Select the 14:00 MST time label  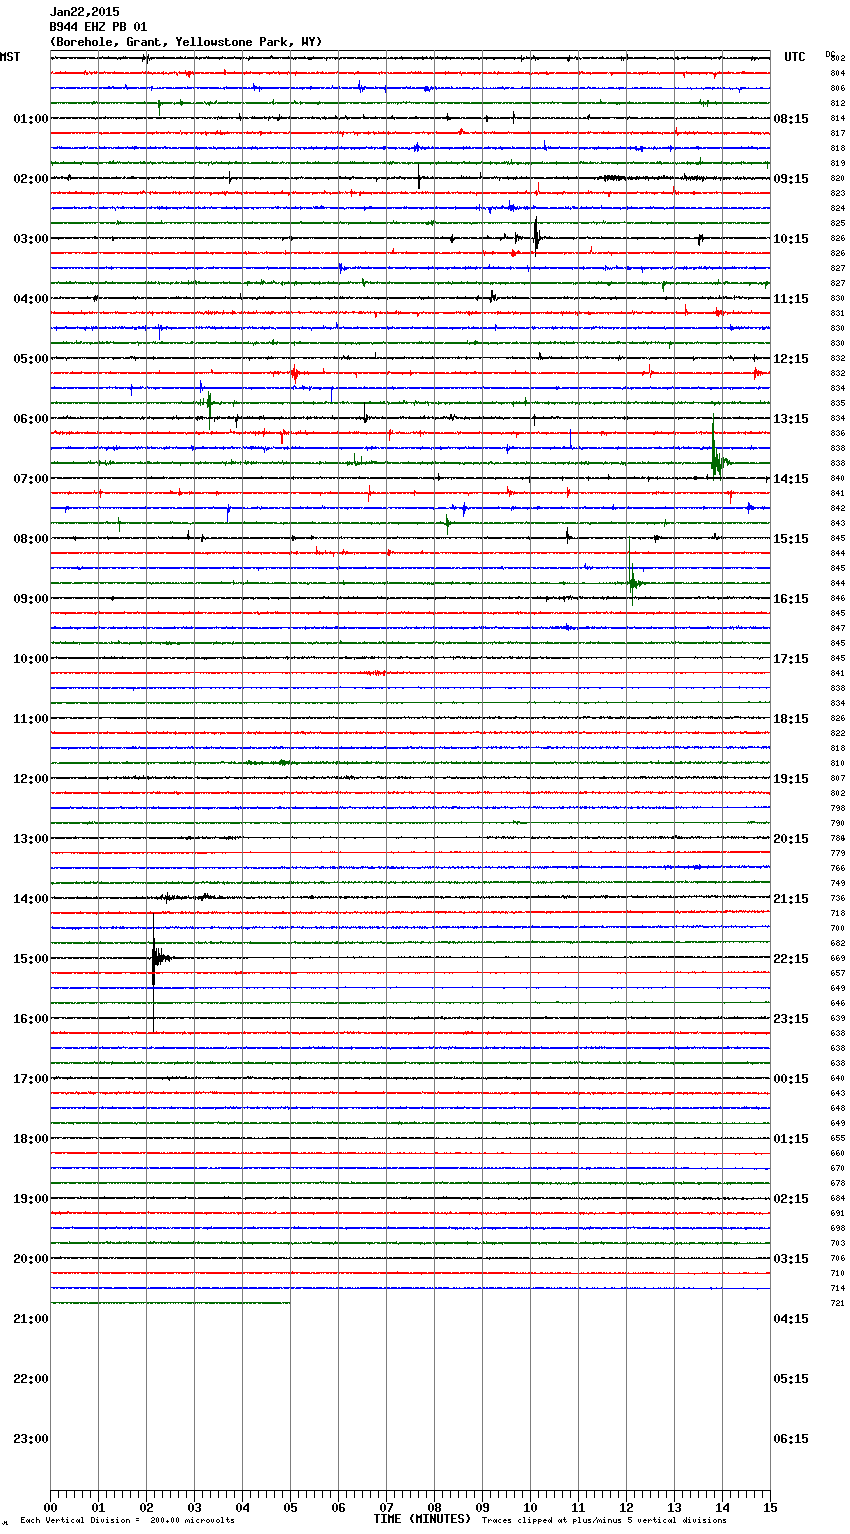click(30, 899)
